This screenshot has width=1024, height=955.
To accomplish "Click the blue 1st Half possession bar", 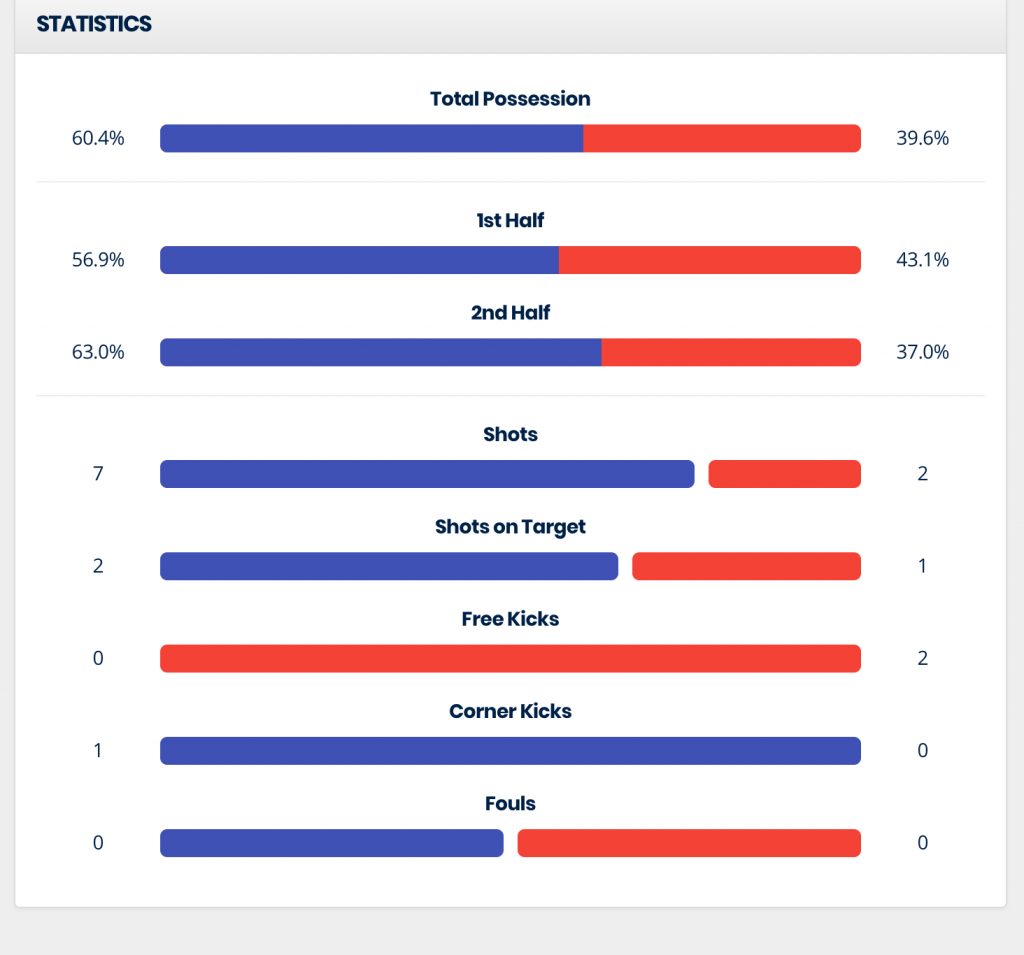I will (x=359, y=260).
